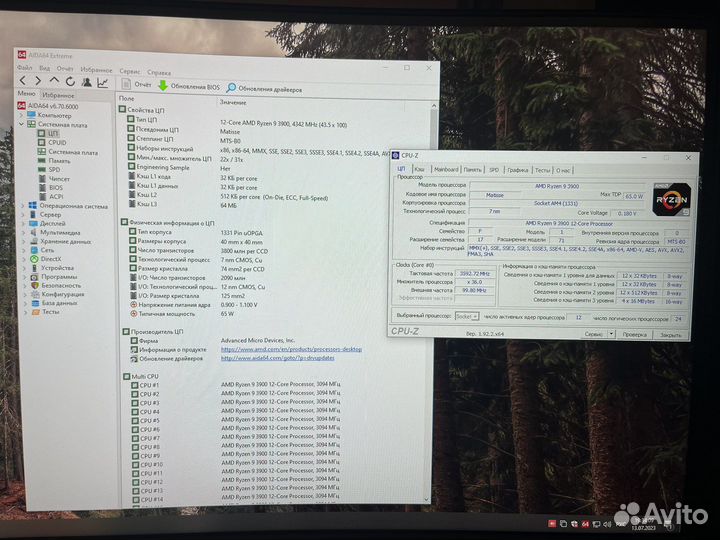Expand the Дисплей tree node
Viewport: 720px width, 540px height.
click(x=23, y=223)
